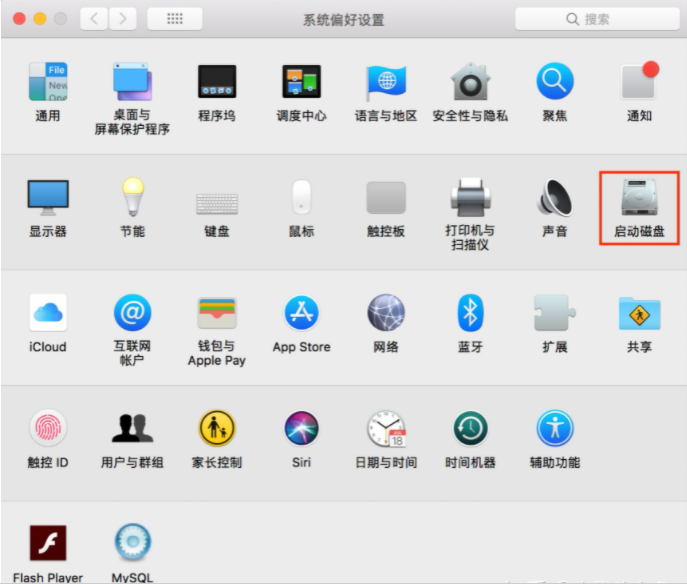Open iCloud preferences
687x584 pixels.
48,314
